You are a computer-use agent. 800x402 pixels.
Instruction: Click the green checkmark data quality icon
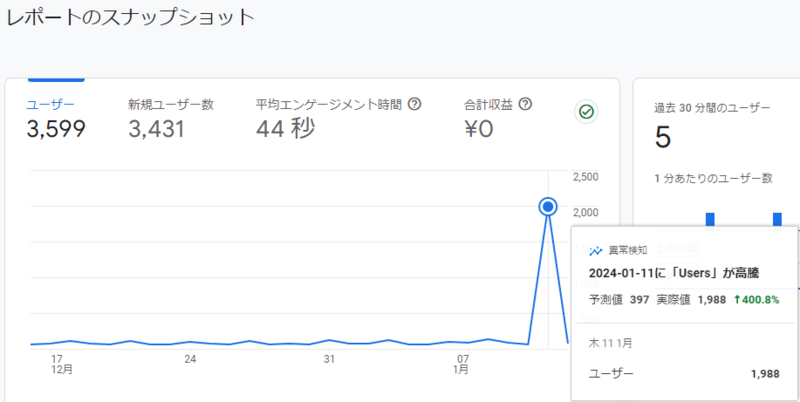pyautogui.click(x=586, y=112)
